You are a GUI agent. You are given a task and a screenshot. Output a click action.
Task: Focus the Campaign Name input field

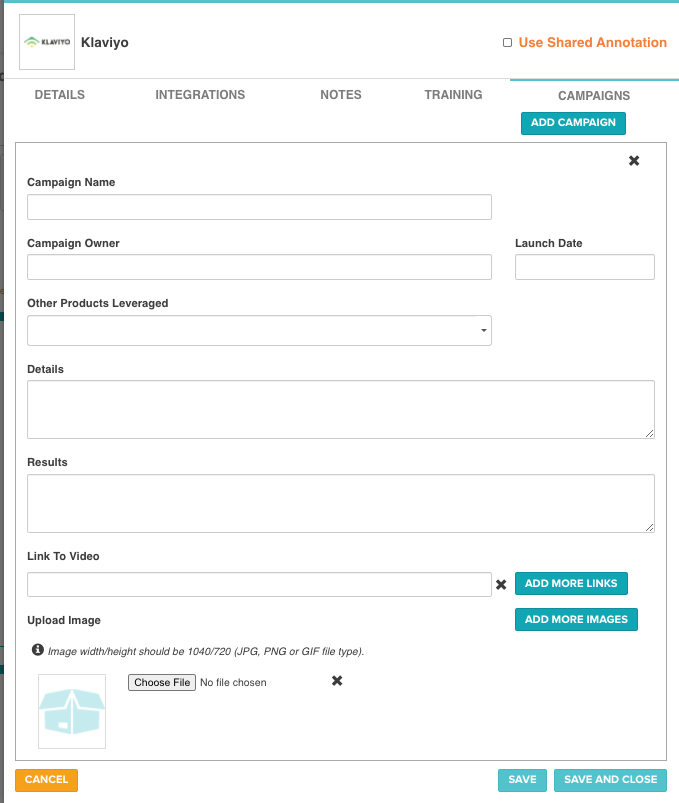[260, 207]
